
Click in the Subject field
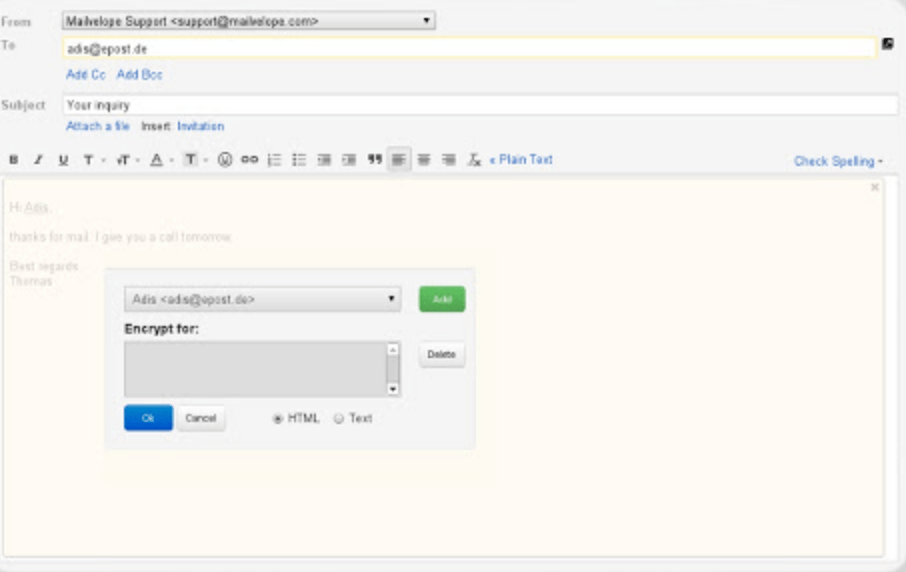481,105
